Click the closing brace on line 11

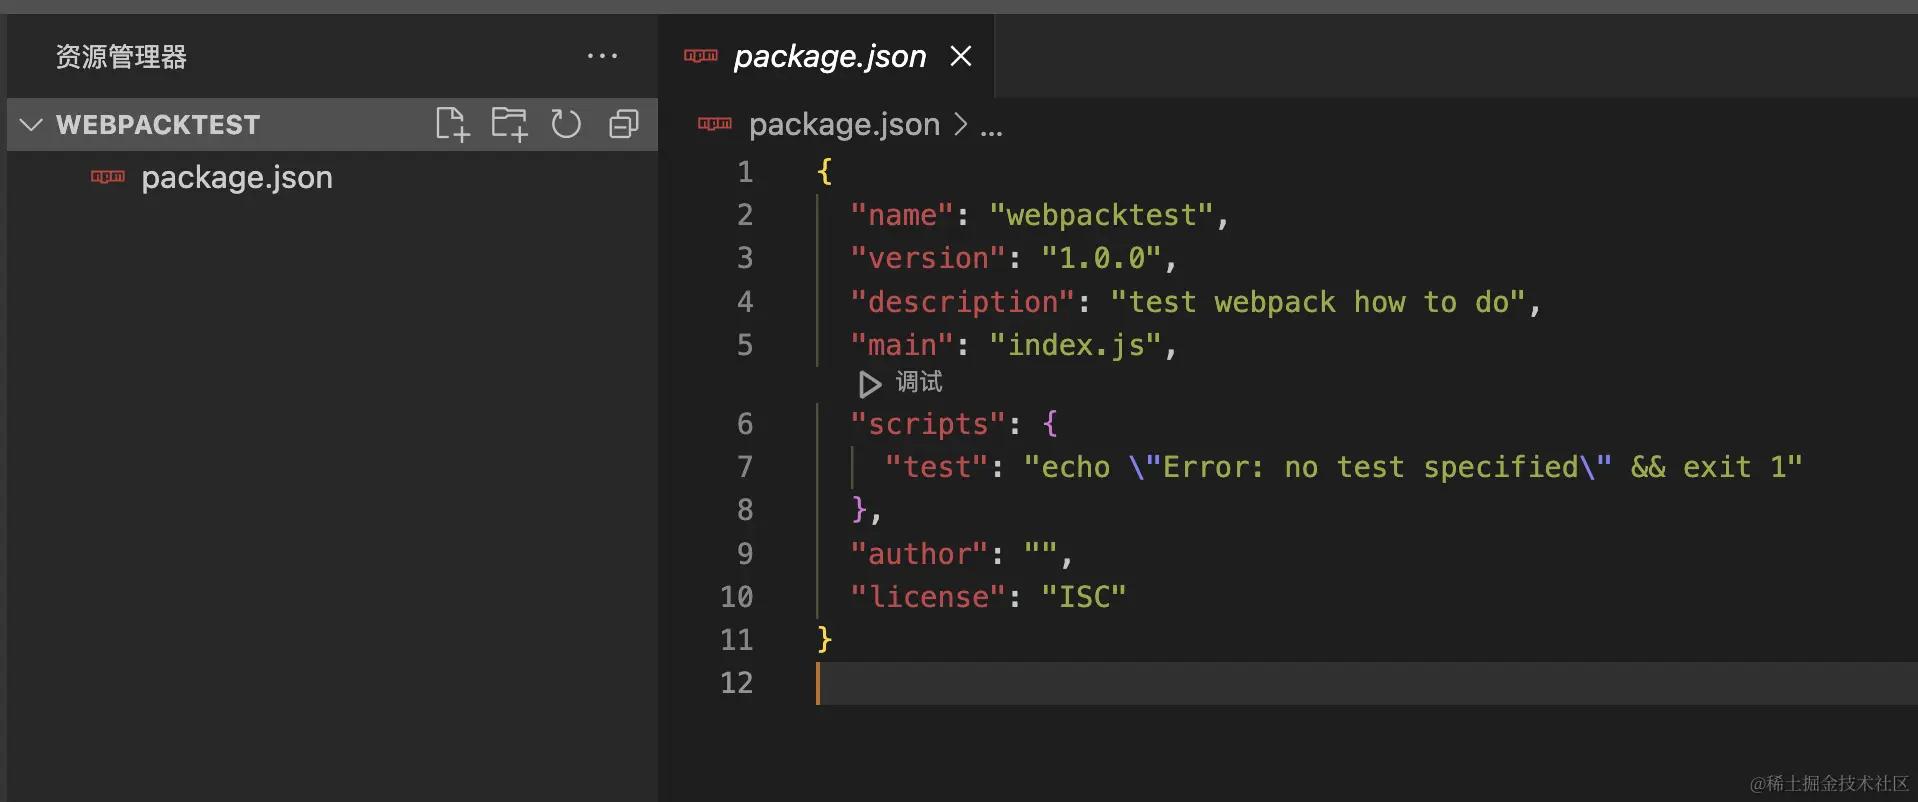(824, 640)
